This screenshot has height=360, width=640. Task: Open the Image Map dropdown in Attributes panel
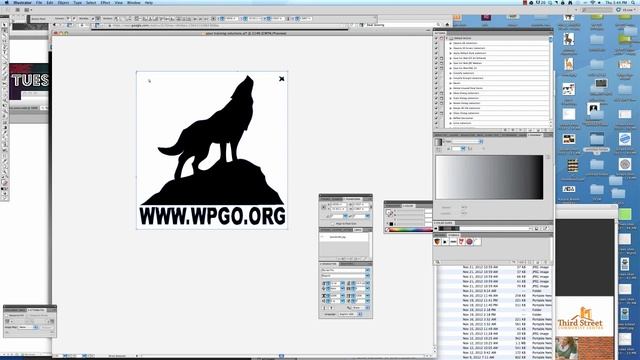28,327
